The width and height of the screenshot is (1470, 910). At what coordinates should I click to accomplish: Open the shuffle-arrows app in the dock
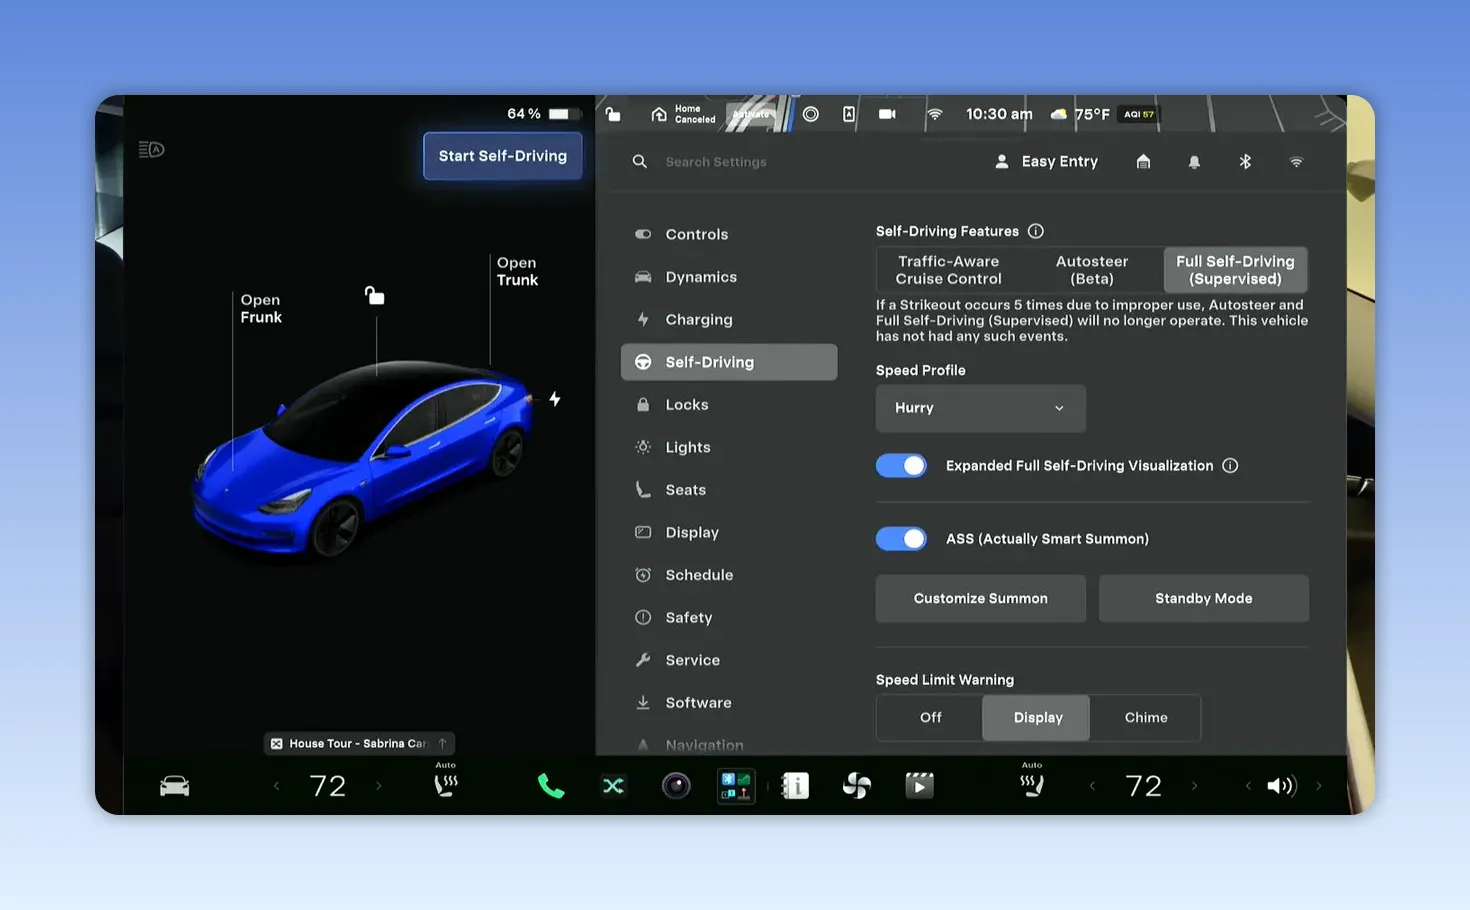[x=613, y=786]
